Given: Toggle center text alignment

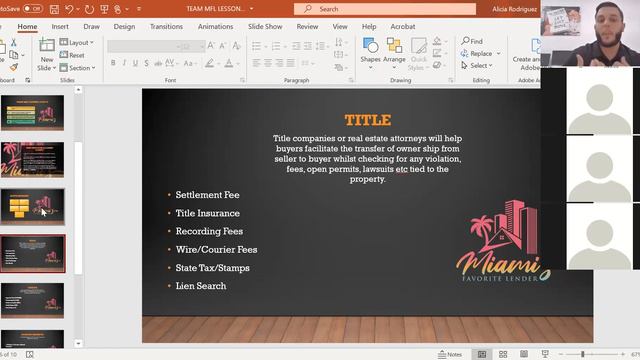Looking at the screenshot, I should click(x=268, y=63).
